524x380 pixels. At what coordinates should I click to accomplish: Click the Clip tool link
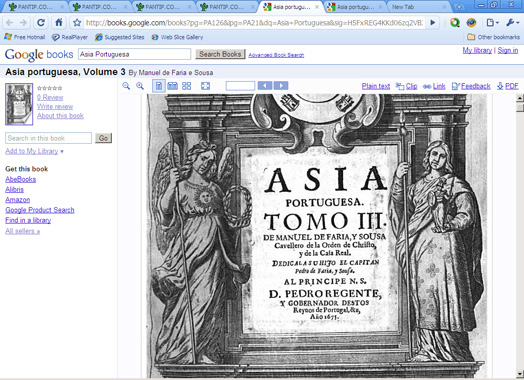[411, 86]
